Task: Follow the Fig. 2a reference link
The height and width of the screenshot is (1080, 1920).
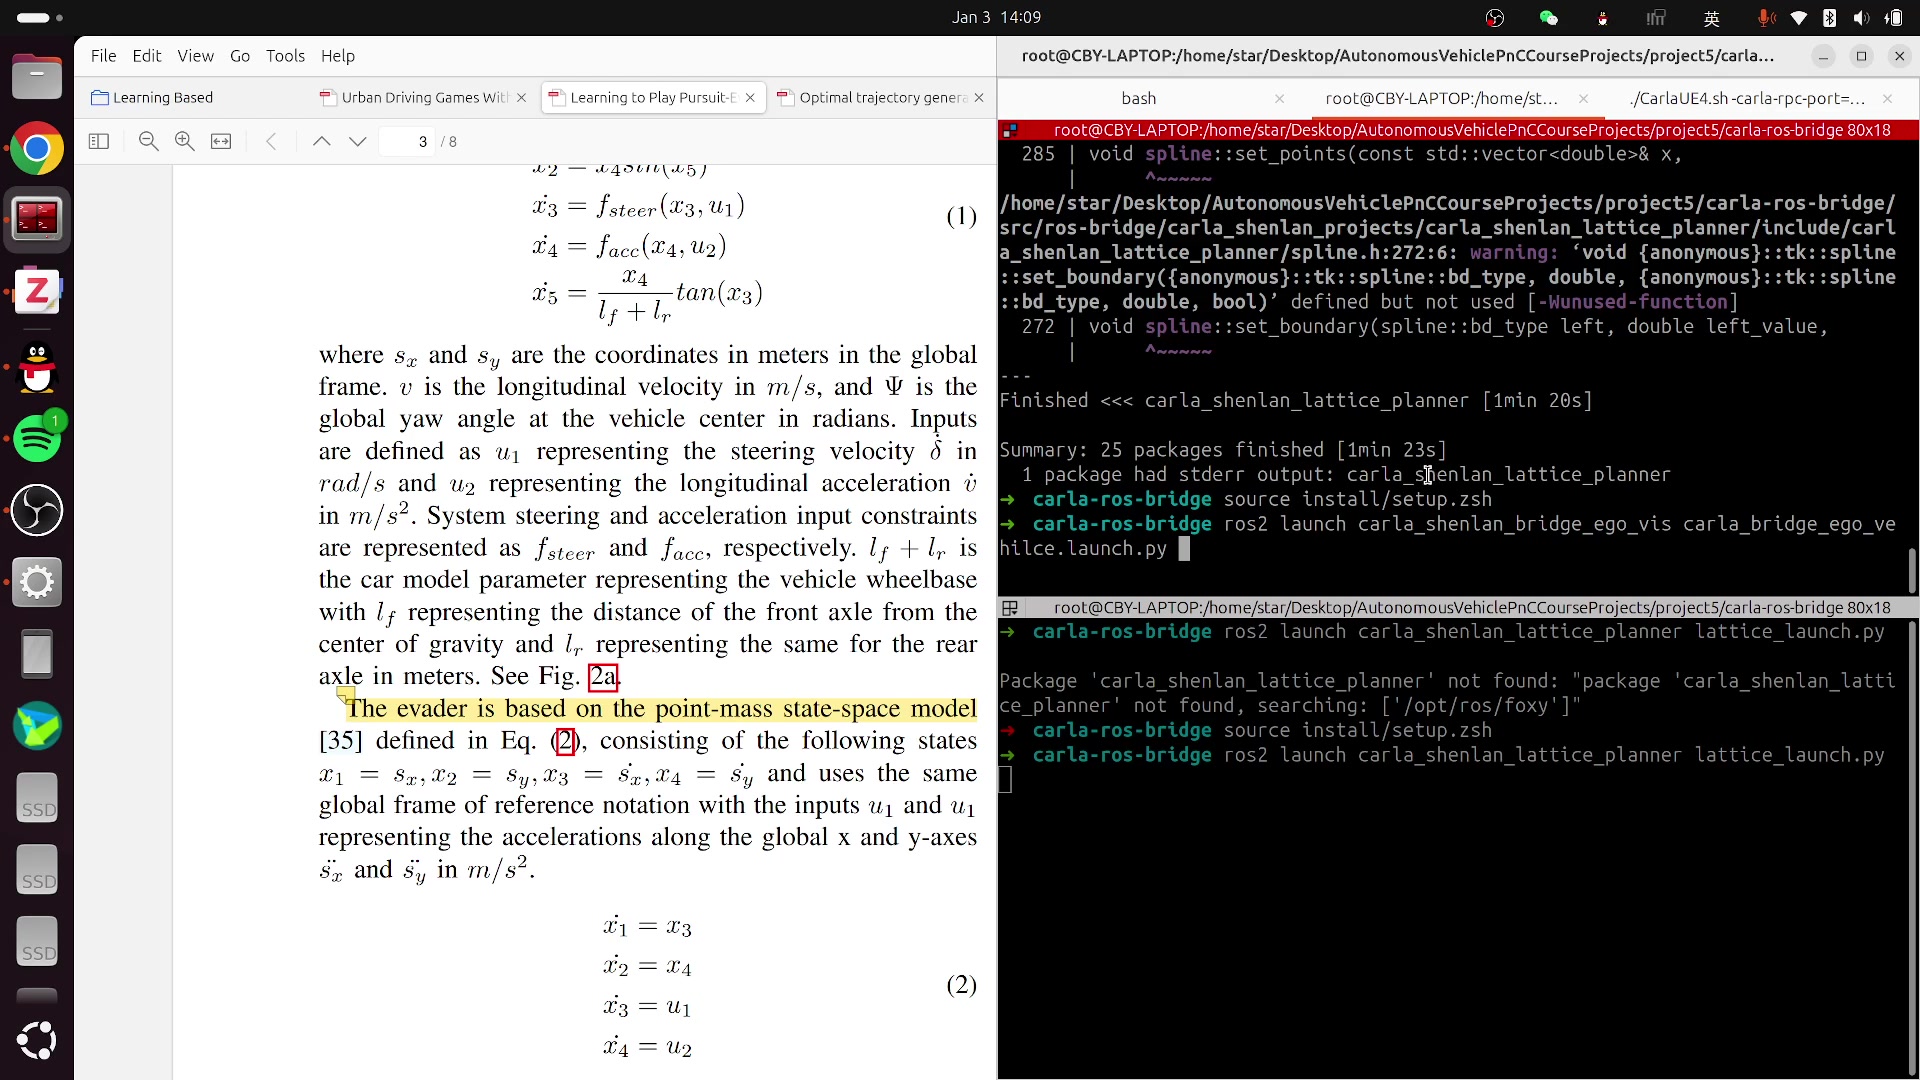Action: [x=603, y=677]
